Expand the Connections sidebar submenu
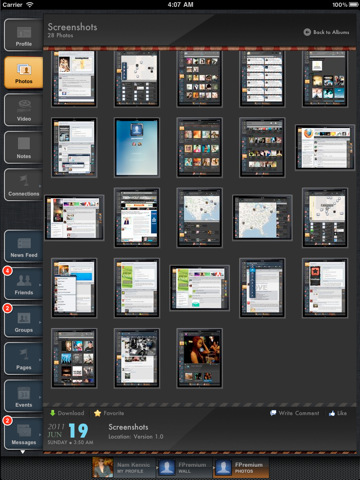This screenshot has width=360, height=480. click(23, 185)
